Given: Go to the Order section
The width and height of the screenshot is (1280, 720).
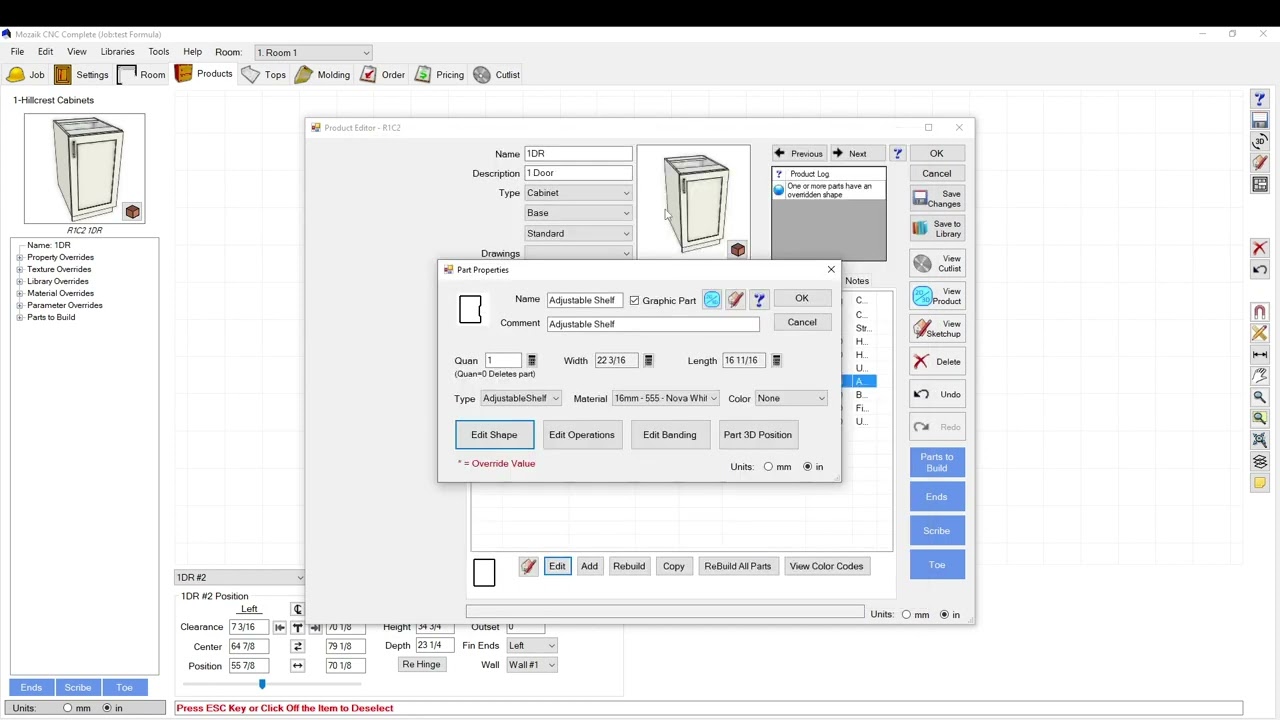Looking at the screenshot, I should 383,75.
